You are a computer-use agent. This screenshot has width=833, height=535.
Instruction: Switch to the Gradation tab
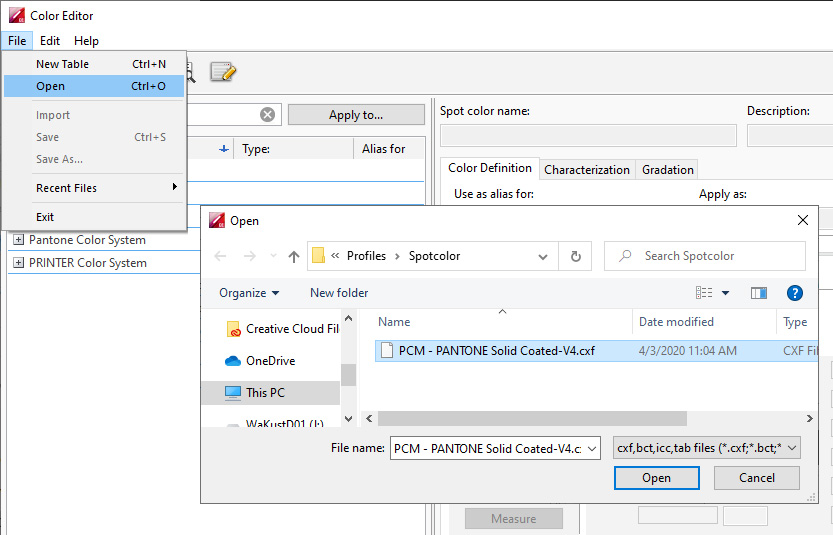668,169
